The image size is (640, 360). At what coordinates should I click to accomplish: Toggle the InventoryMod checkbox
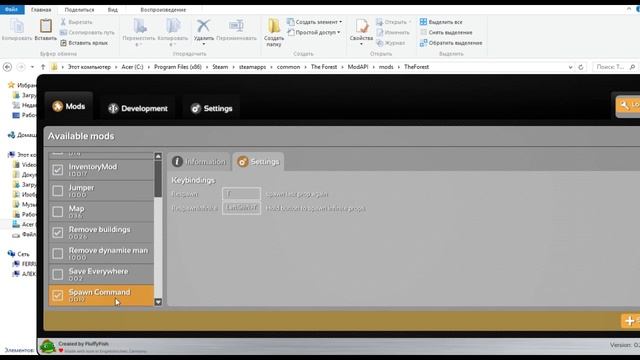point(58,170)
